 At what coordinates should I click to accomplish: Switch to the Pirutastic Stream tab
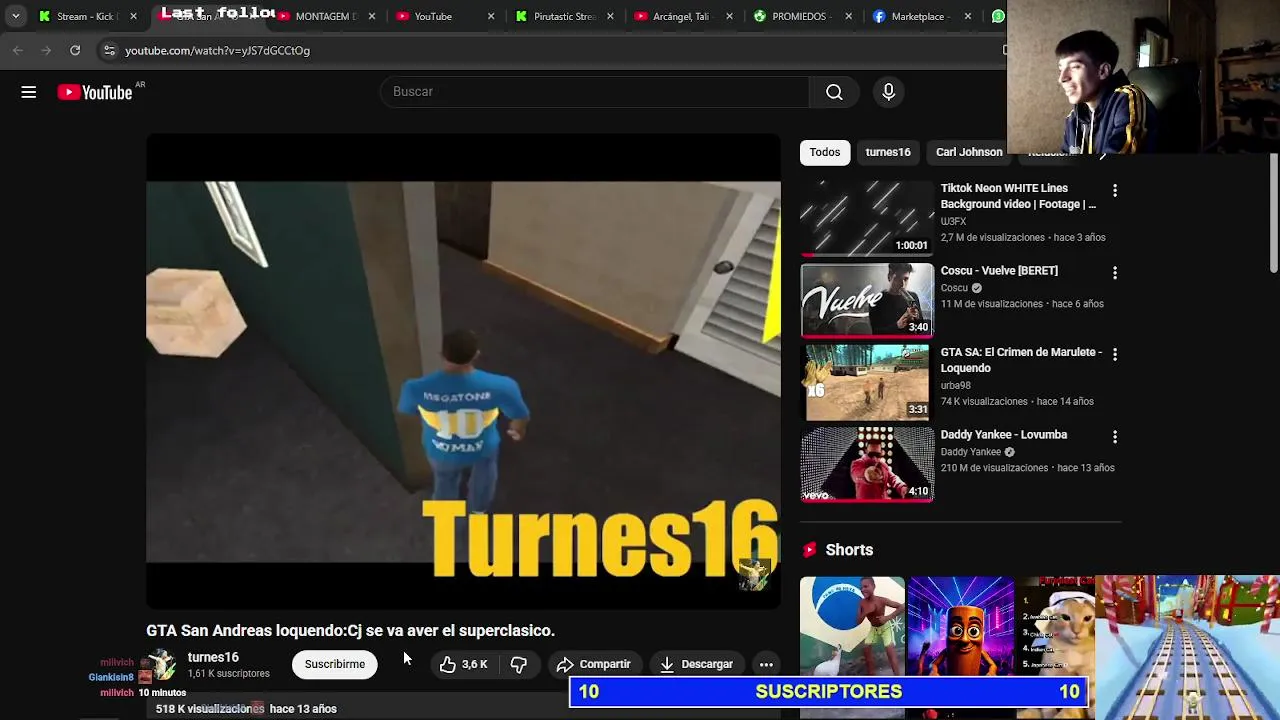(565, 16)
